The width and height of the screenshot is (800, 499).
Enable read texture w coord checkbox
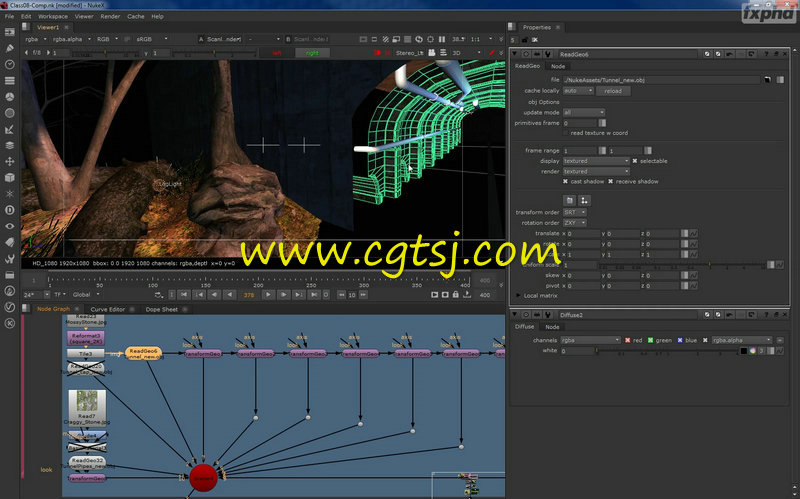565,133
